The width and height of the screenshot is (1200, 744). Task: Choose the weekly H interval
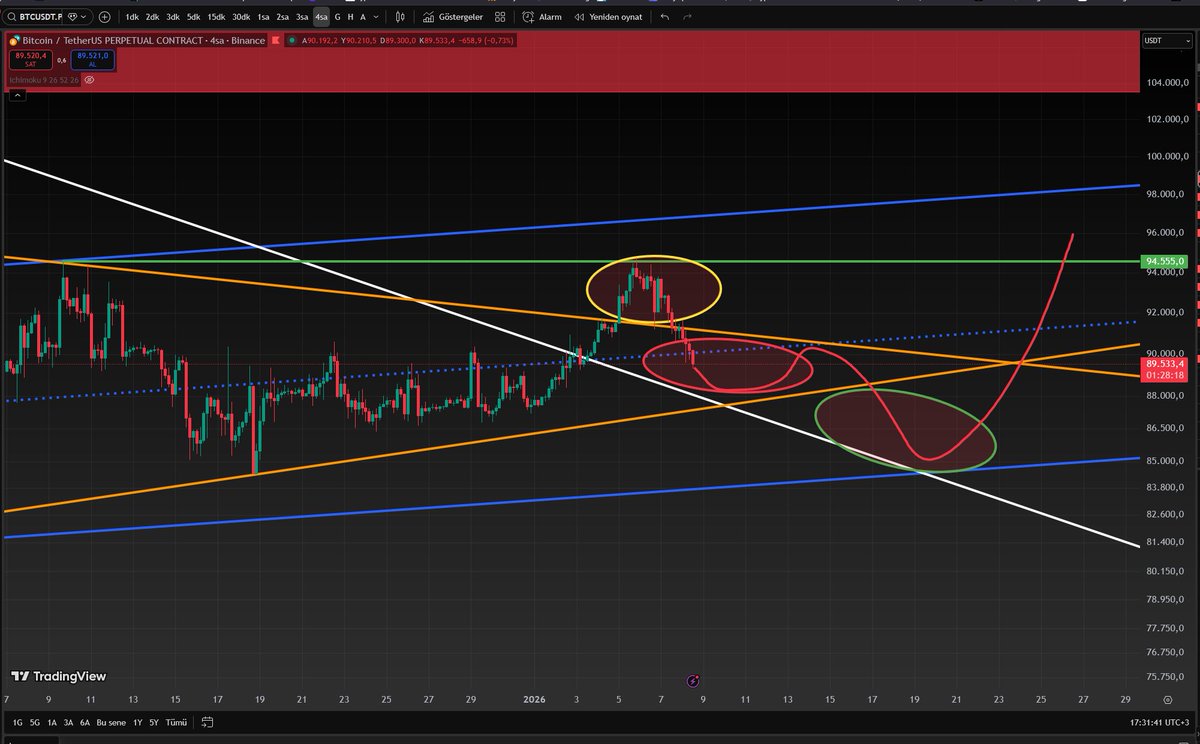350,17
